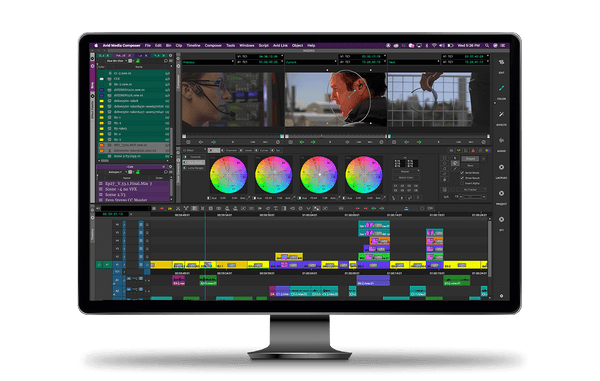600x381 pixels.
Task: Open the File menu
Action: 148,46
